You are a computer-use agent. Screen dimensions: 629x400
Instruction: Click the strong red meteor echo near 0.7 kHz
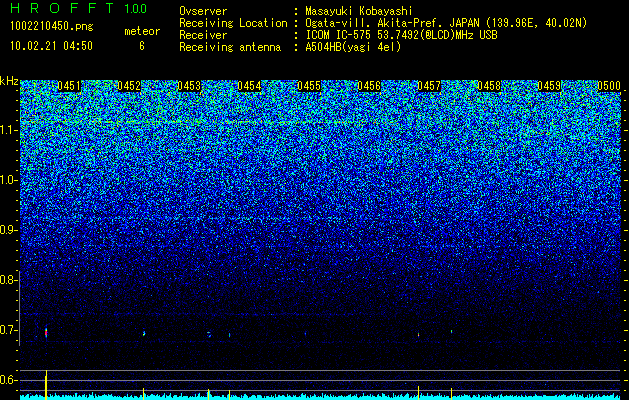(46, 333)
